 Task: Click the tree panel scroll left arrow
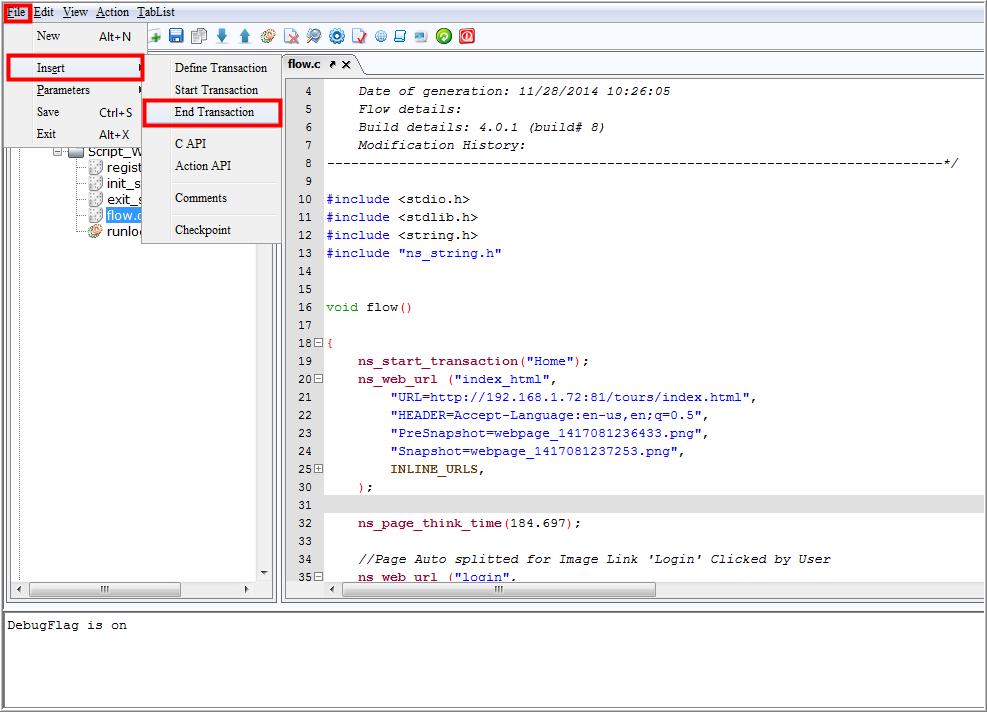[x=20, y=589]
